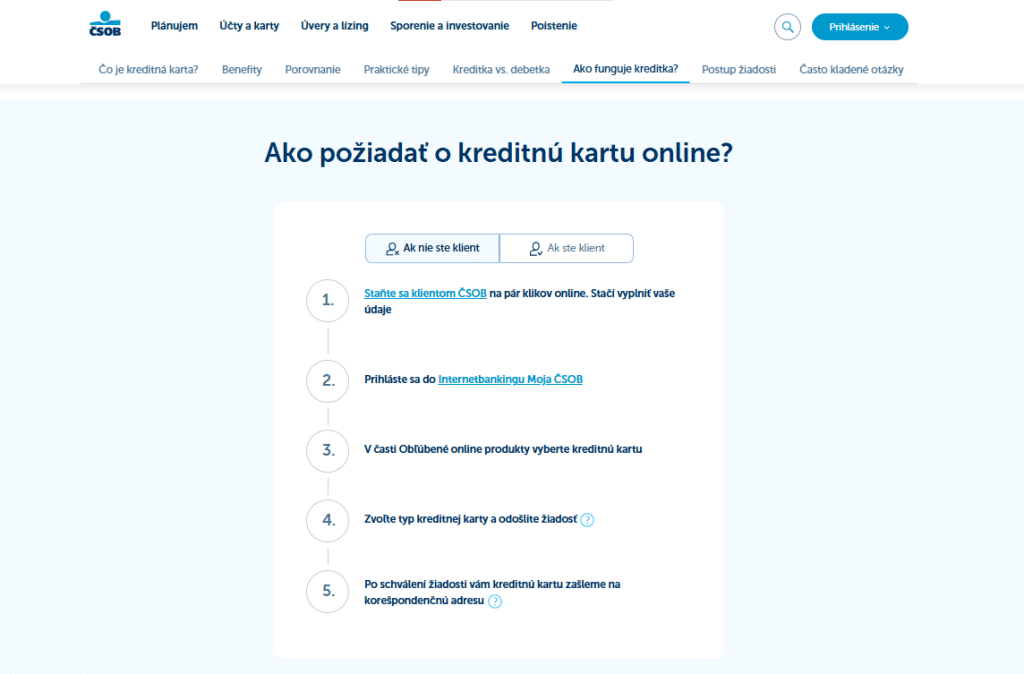Expand Sporenie a investovanie menu

pyautogui.click(x=449, y=26)
